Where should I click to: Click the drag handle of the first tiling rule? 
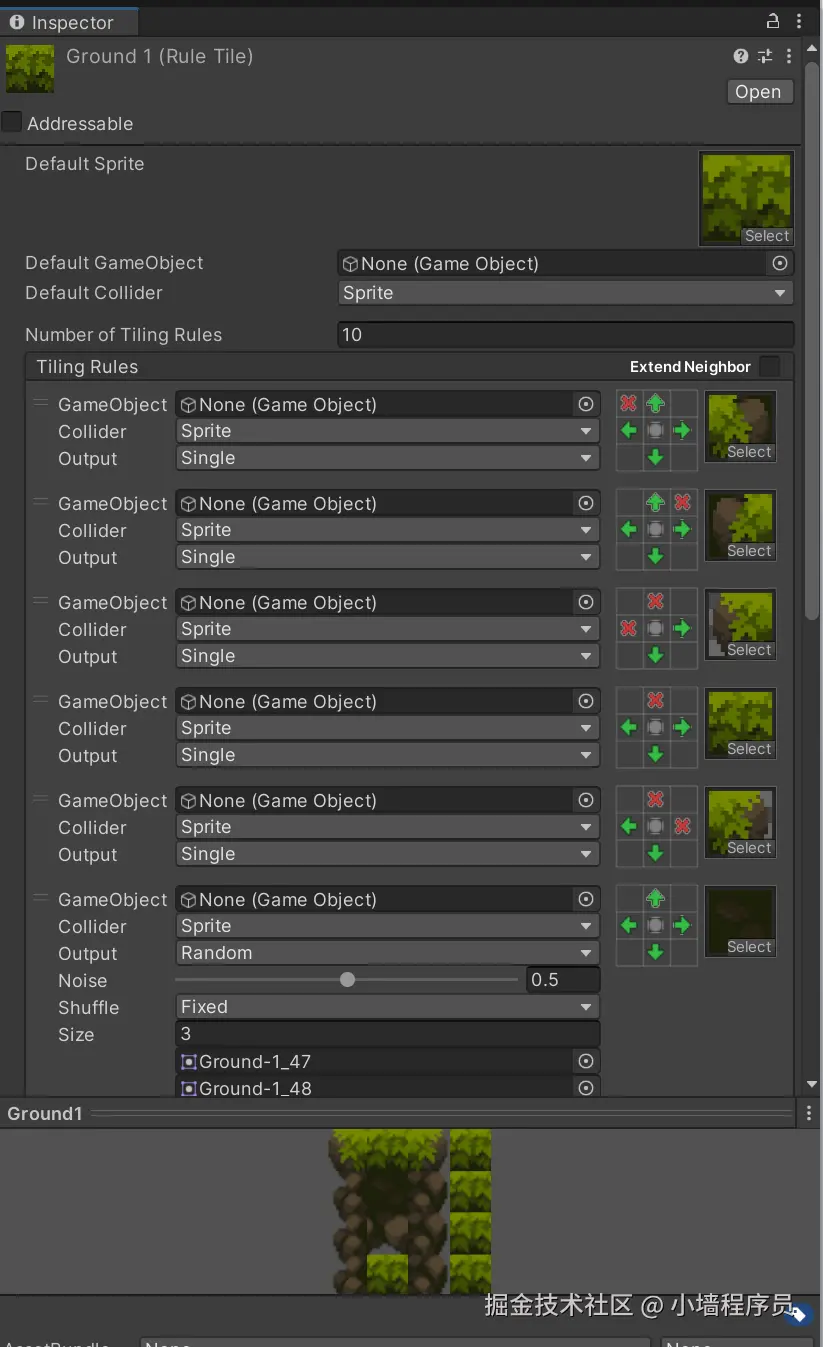(x=41, y=402)
